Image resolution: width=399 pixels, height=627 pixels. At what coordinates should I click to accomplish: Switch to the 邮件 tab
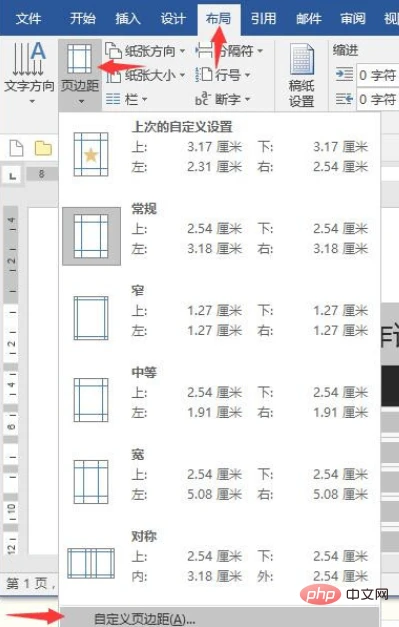coord(309,18)
